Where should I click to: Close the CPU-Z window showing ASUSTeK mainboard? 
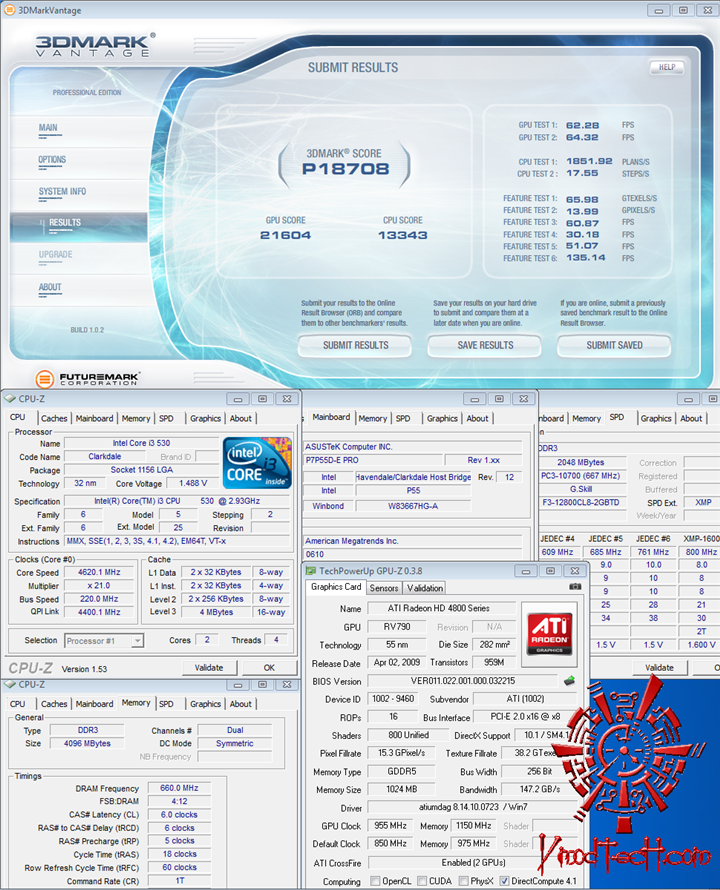pos(524,399)
